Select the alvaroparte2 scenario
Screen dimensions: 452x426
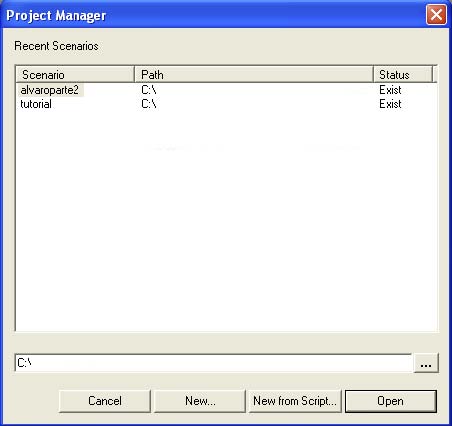coord(50,90)
